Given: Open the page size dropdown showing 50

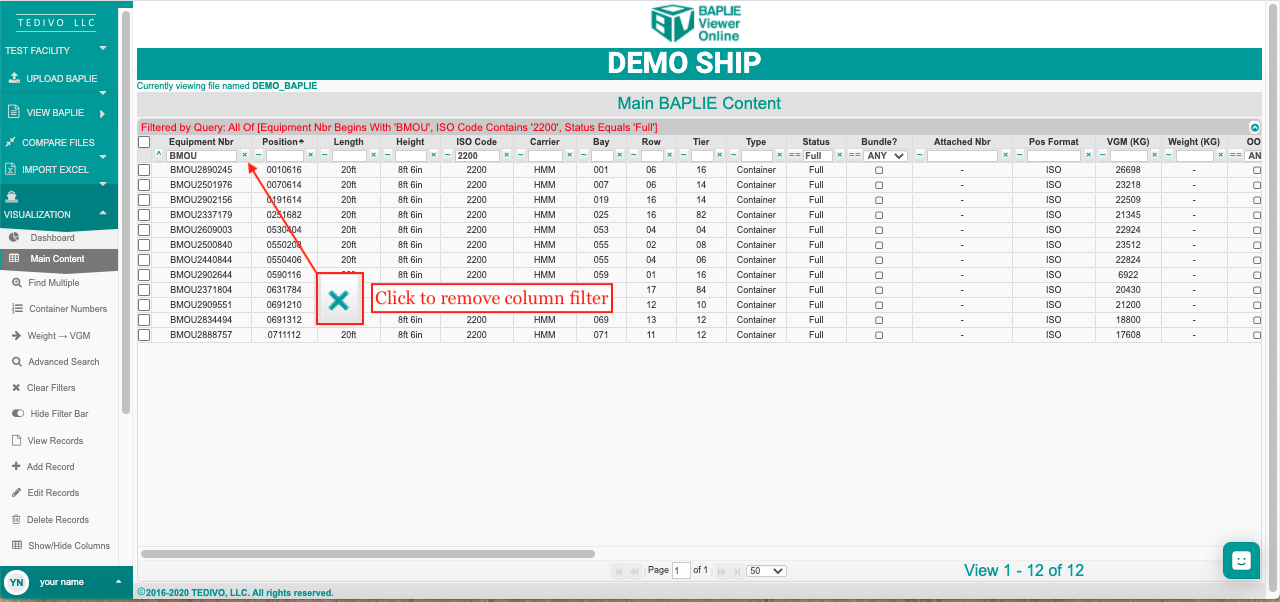Looking at the screenshot, I should [767, 571].
